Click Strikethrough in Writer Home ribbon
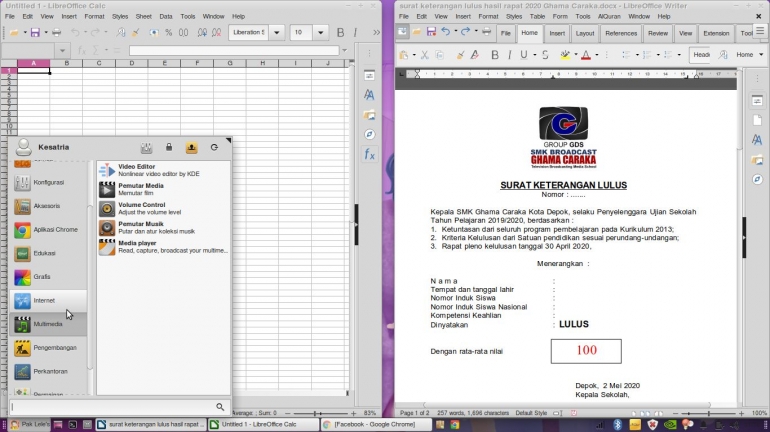This screenshot has height=432, width=770. point(545,54)
